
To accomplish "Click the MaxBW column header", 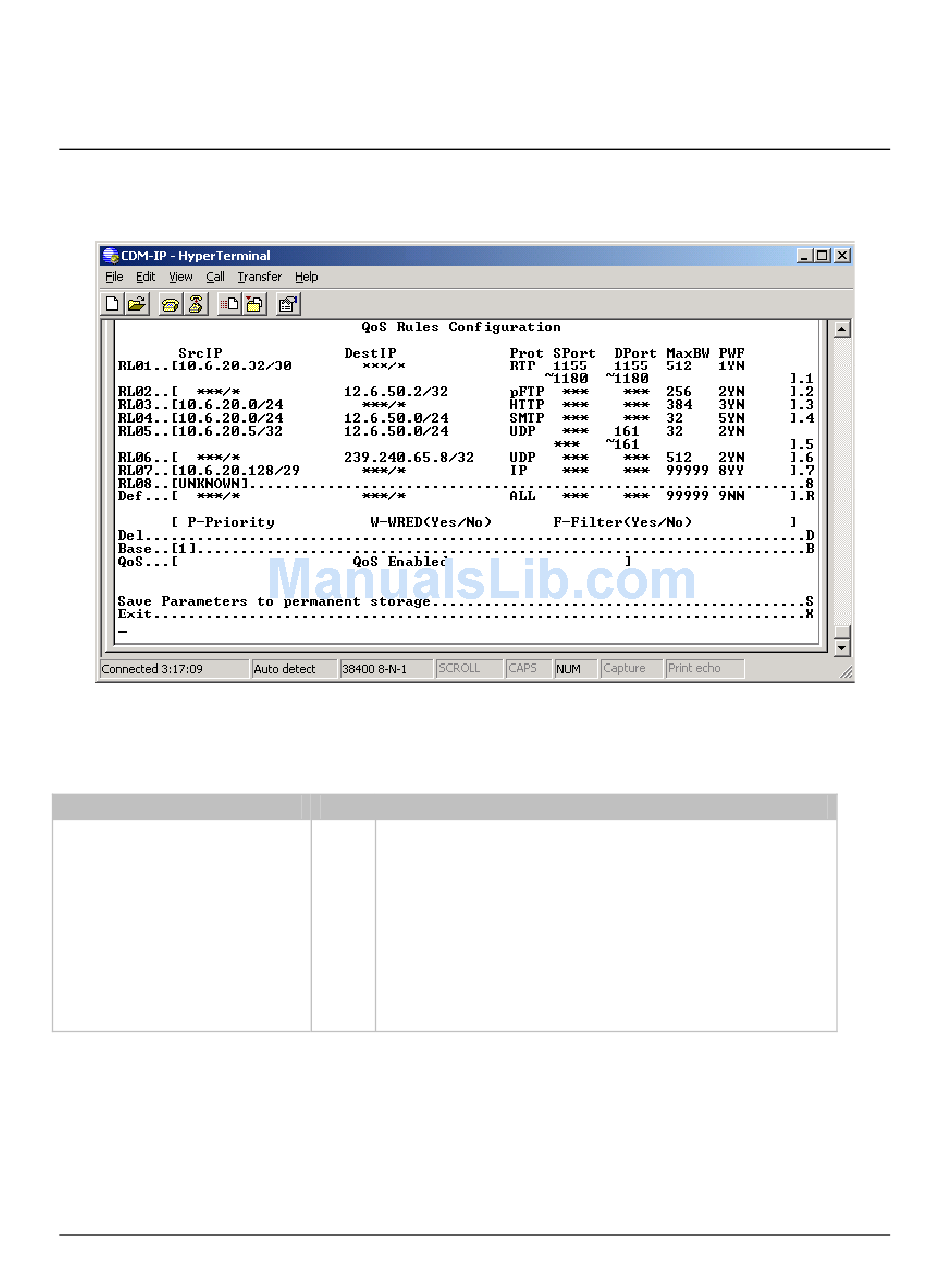I will [688, 353].
